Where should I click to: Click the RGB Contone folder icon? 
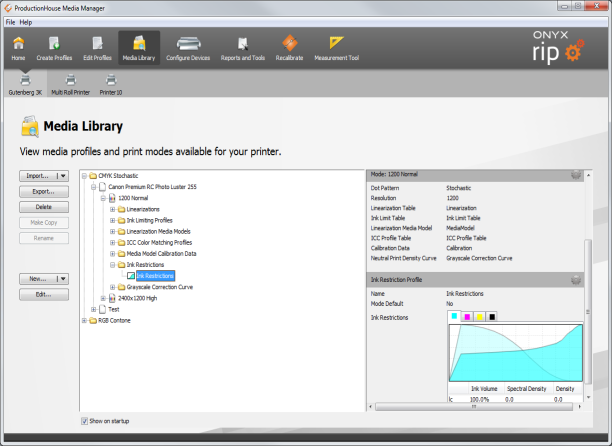coord(93,320)
